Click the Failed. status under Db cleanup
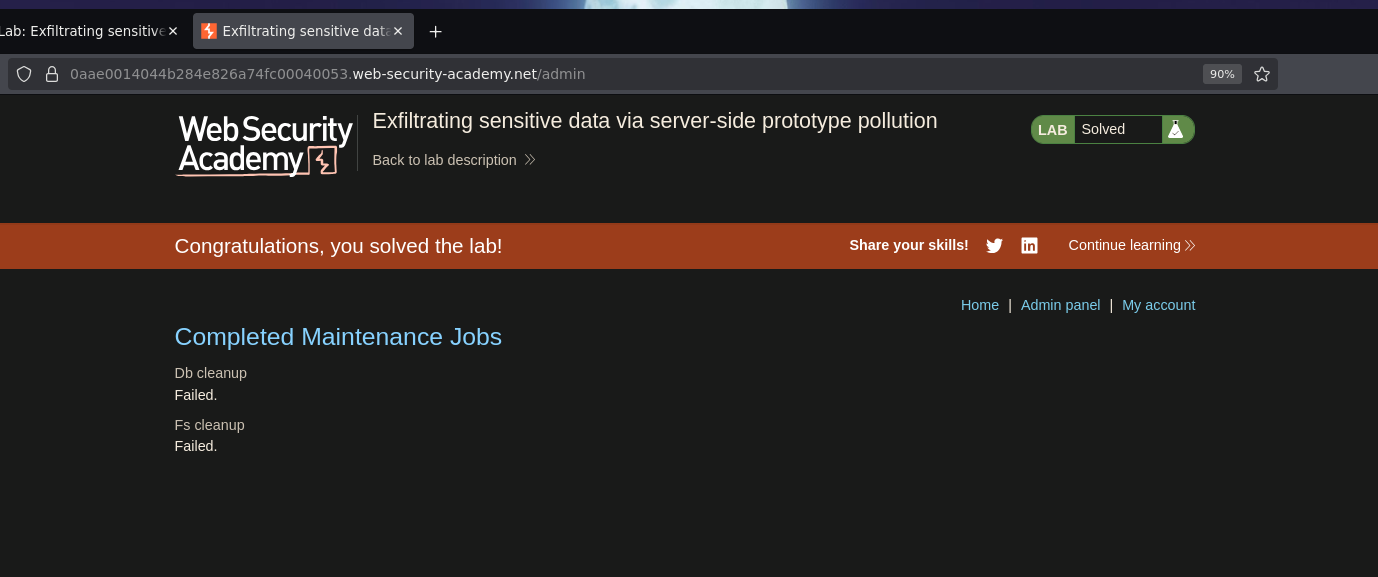Viewport: 1378px width, 577px height. pos(196,395)
